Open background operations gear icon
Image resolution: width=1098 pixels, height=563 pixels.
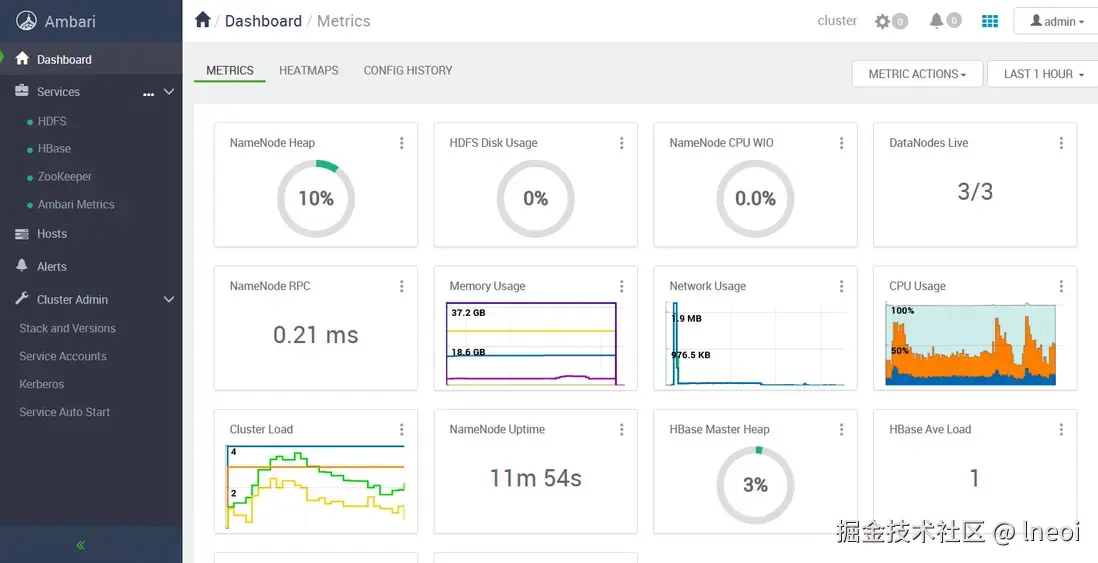tap(883, 21)
